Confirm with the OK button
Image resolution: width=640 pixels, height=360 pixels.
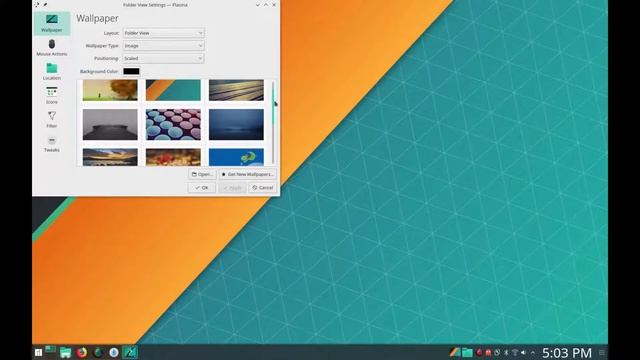pyautogui.click(x=202, y=188)
